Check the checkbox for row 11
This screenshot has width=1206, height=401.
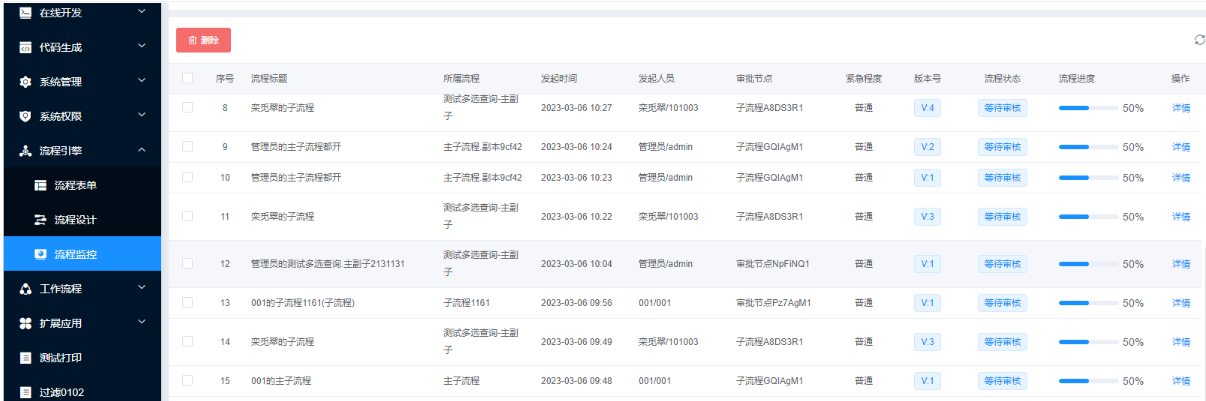[x=187, y=216]
